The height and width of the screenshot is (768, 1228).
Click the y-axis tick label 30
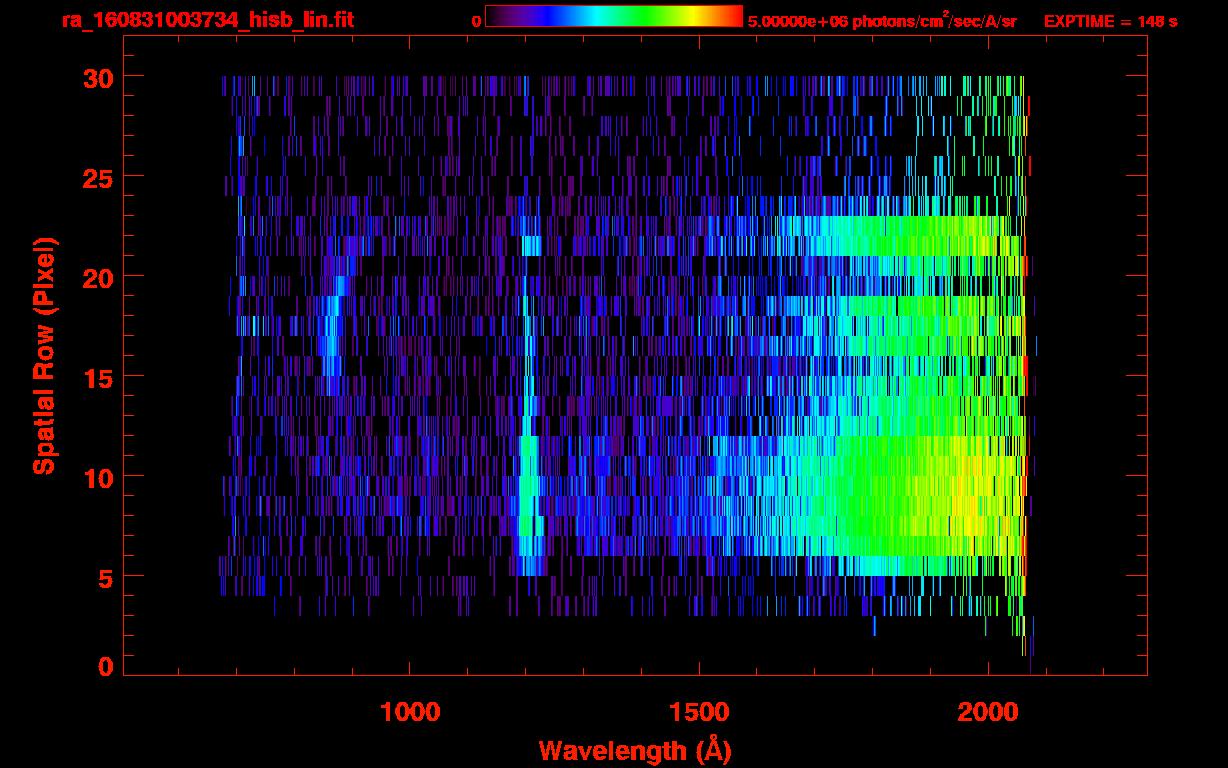pyautogui.click(x=99, y=77)
